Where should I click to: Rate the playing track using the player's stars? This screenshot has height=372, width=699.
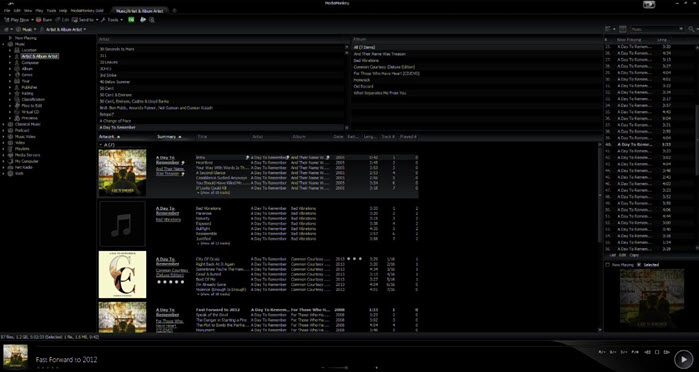point(47,368)
